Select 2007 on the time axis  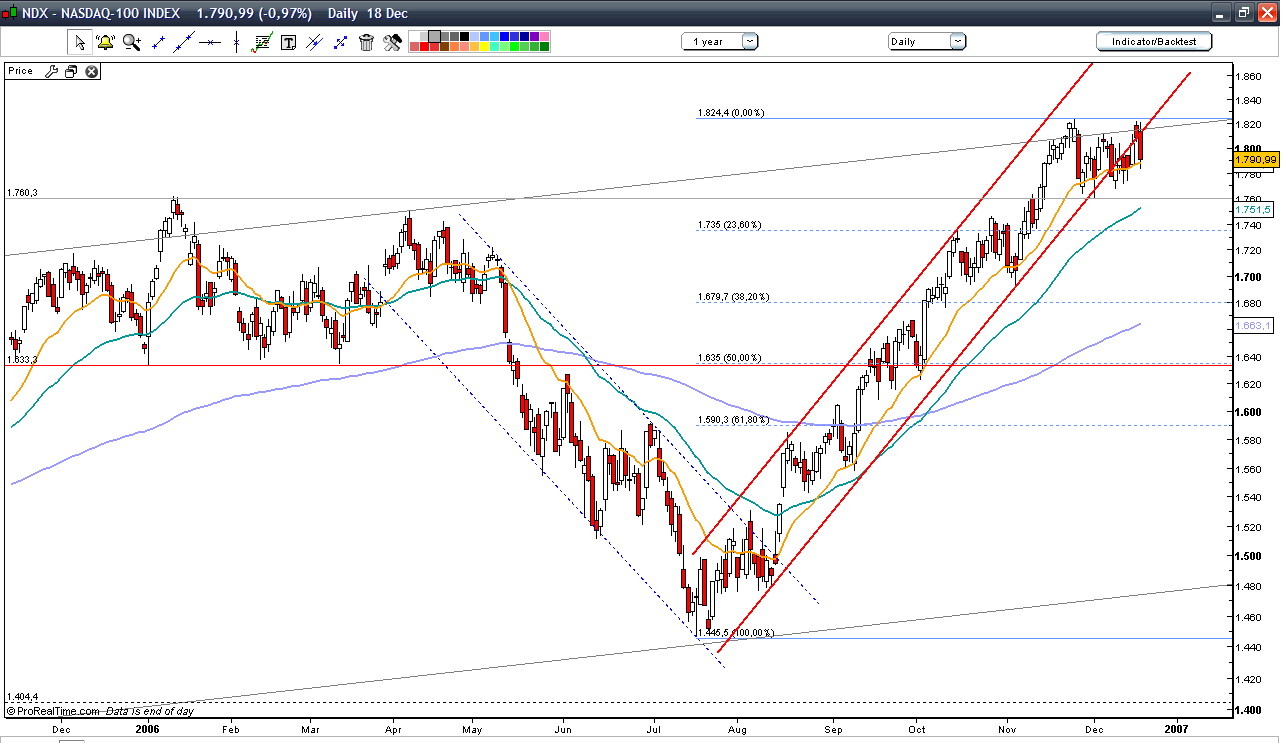1177,730
